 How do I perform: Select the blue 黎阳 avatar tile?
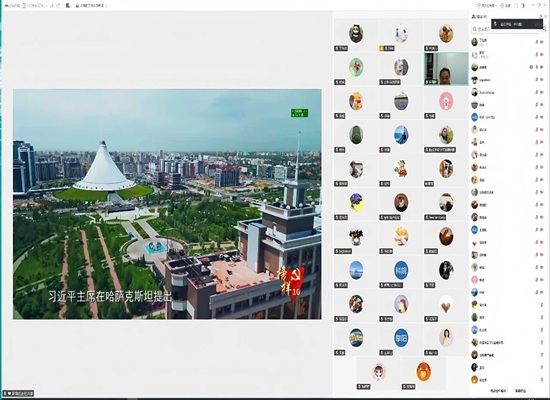(401, 340)
